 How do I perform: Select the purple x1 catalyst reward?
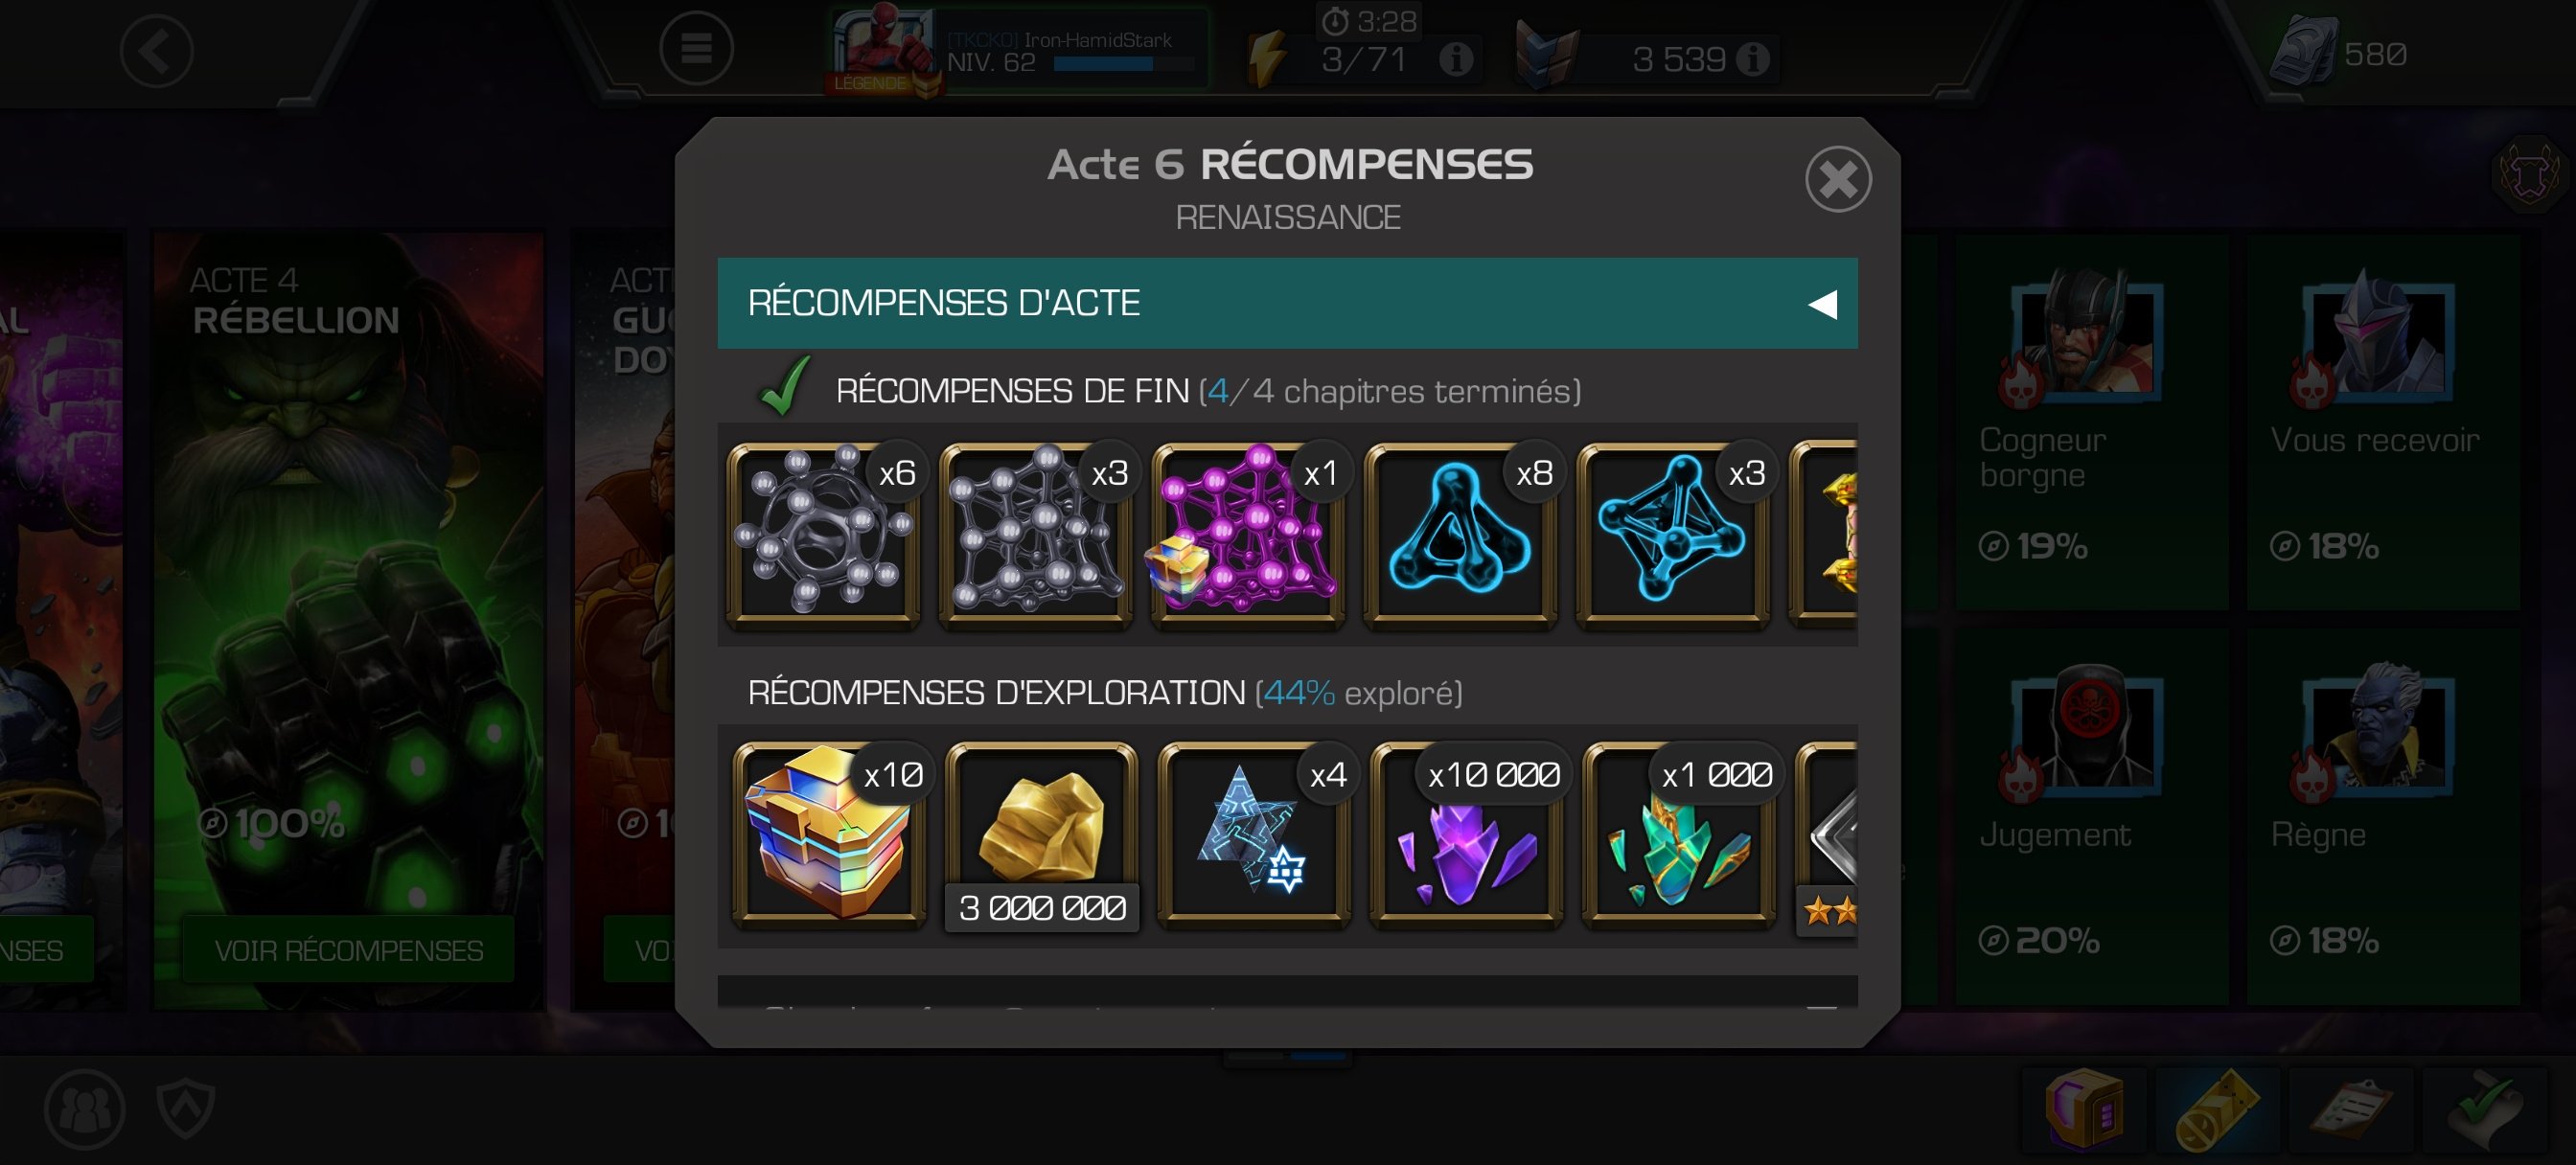(x=1248, y=534)
